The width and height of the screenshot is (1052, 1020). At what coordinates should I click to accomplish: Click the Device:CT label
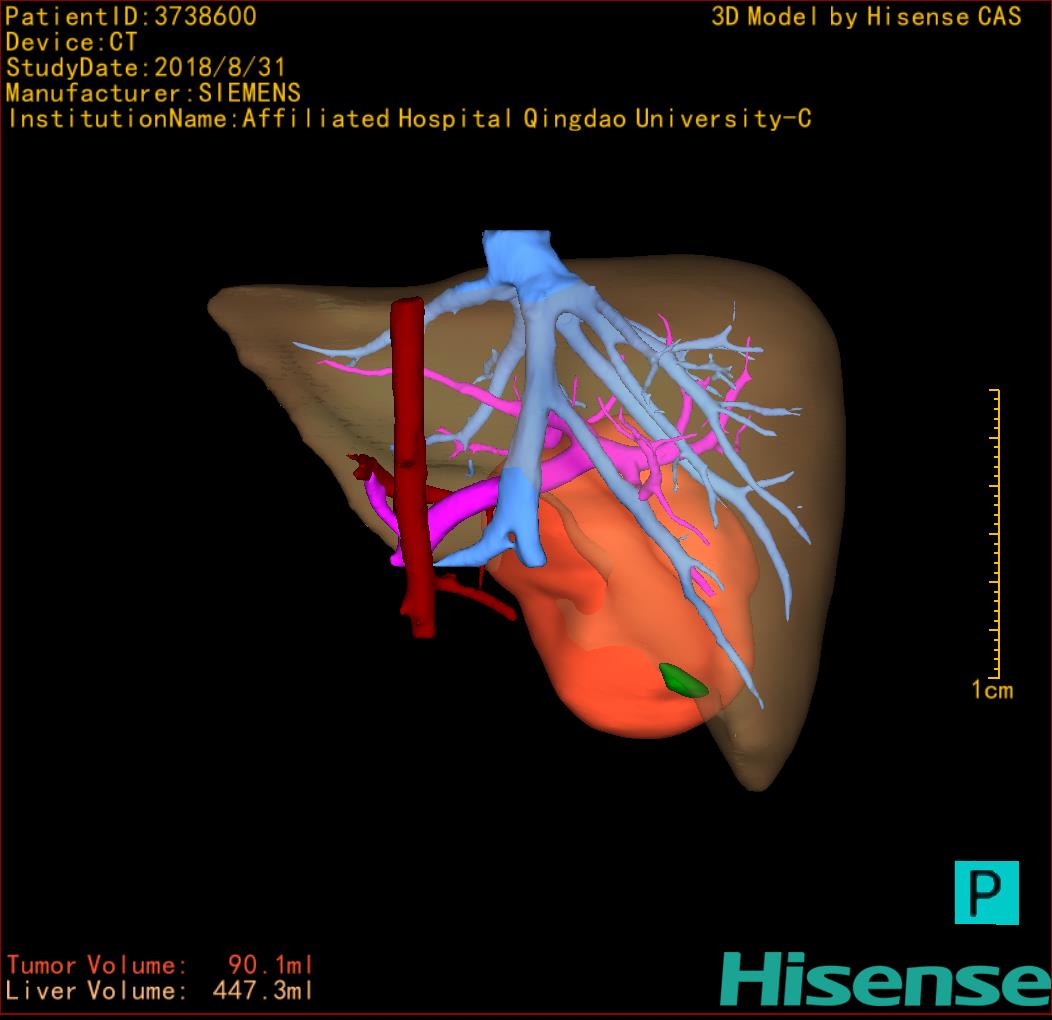tap(71, 42)
